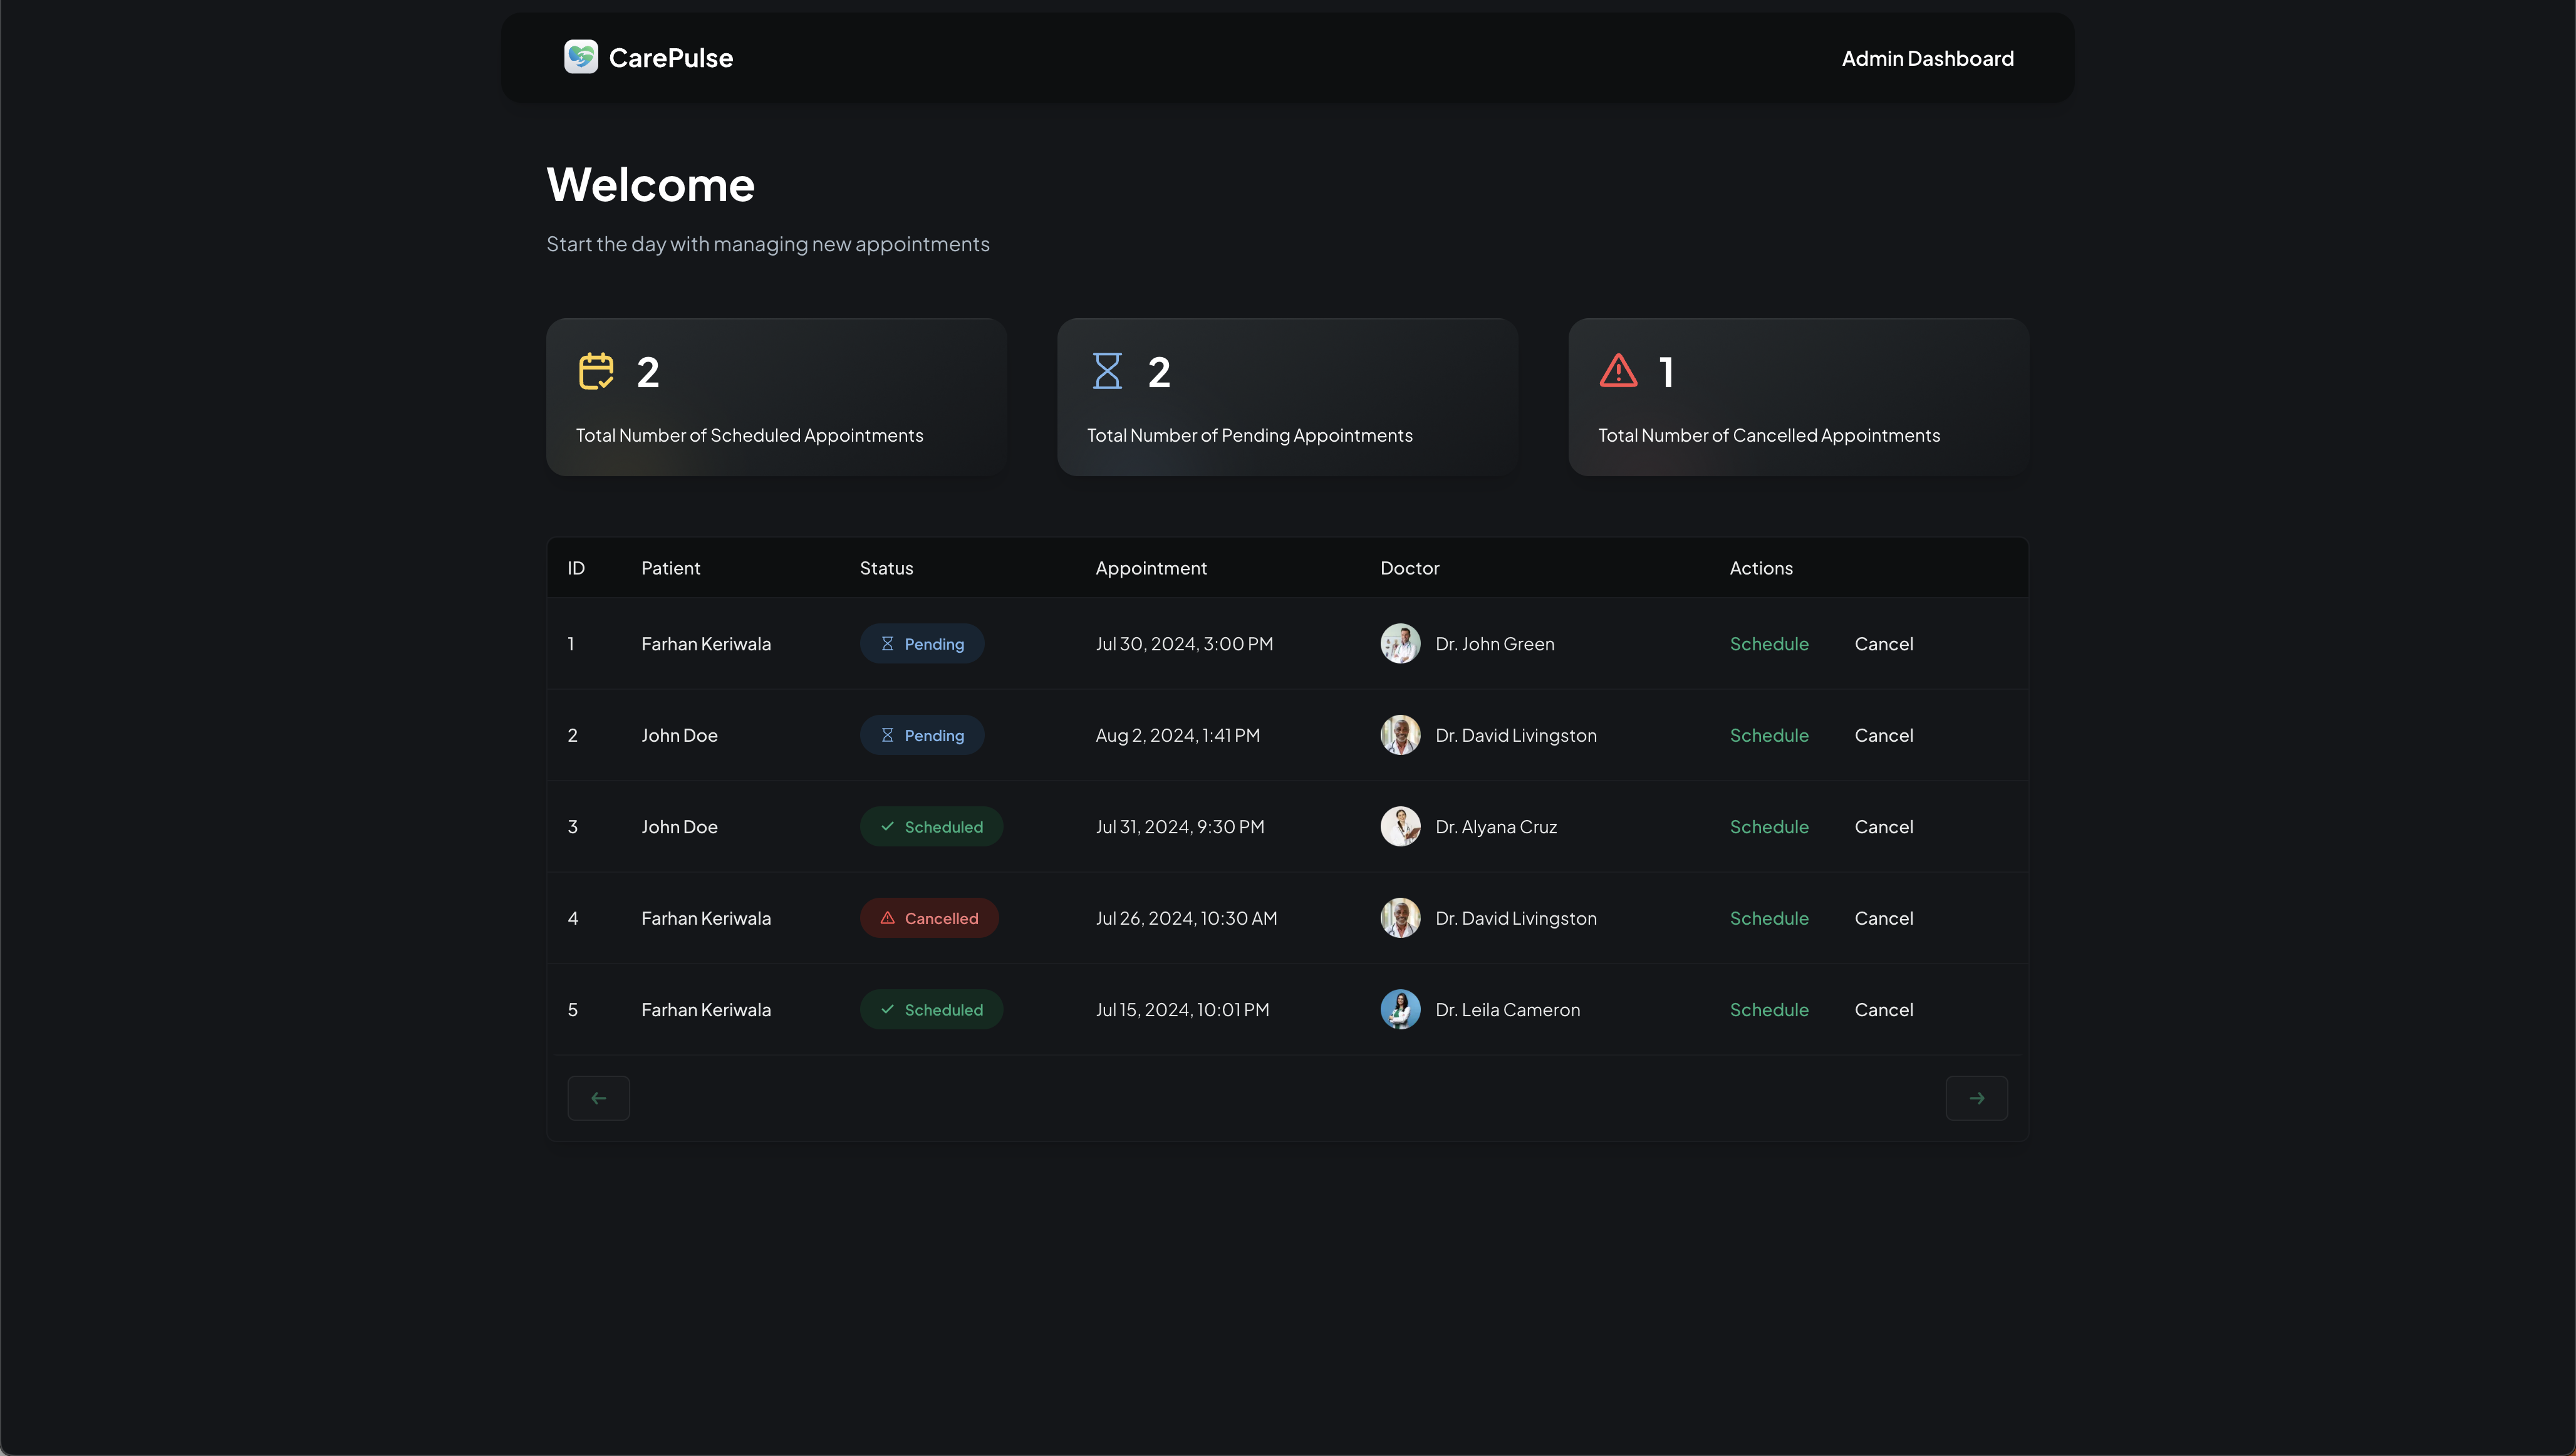Cancel appointment with Dr. John Green
The height and width of the screenshot is (1456, 2576).
pos(1884,644)
